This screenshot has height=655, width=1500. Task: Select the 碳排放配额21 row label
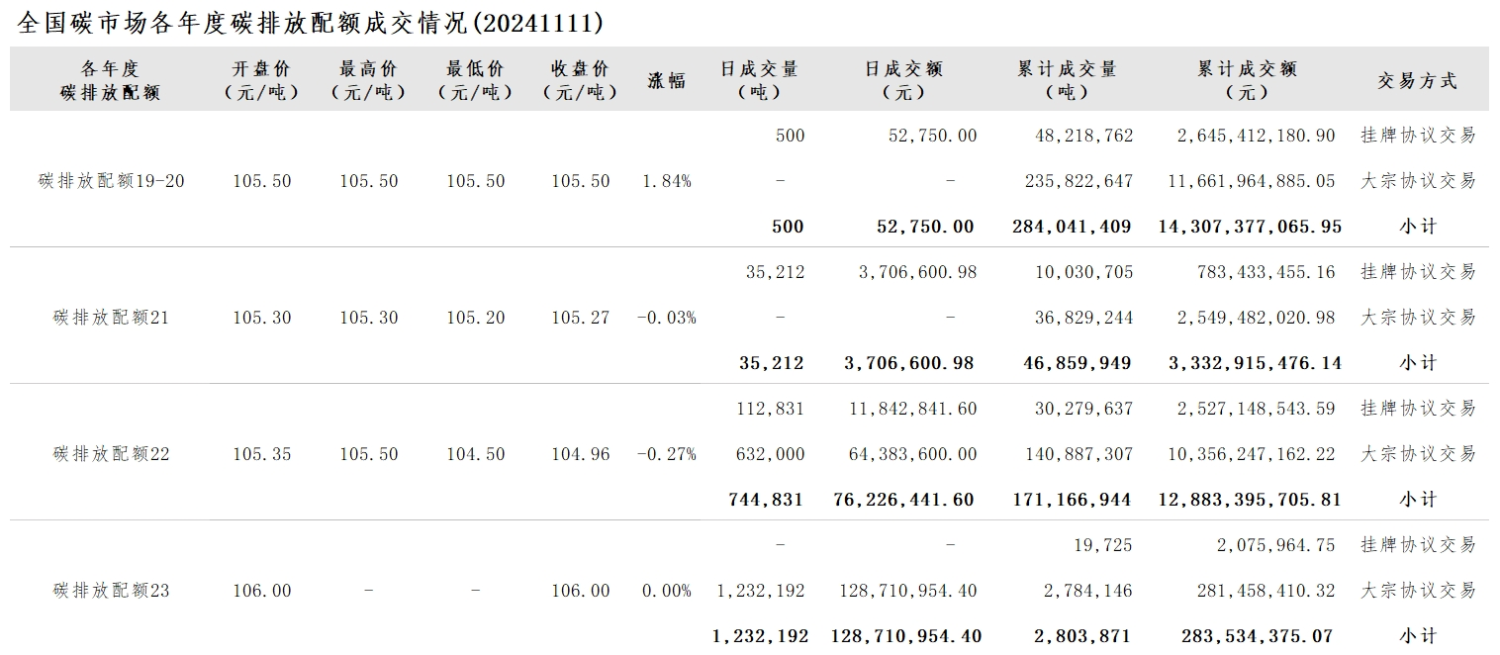tap(112, 317)
